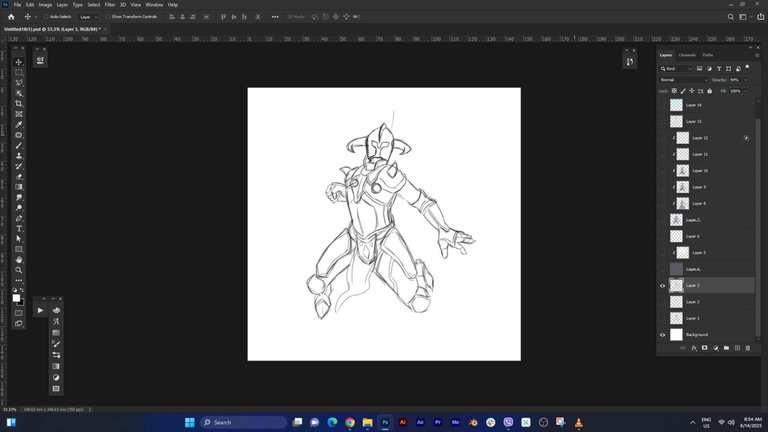768x432 pixels.
Task: Create a new layer icon
Action: 737,348
